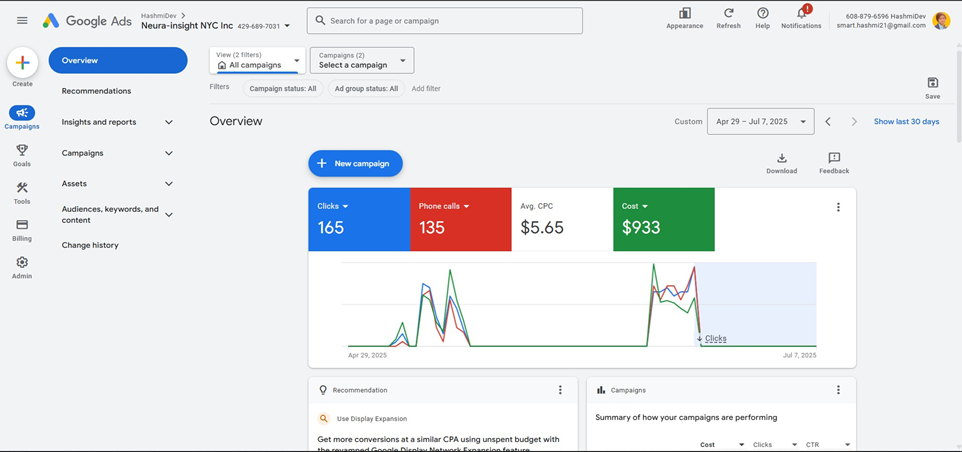Click Use Display Expansion recommendation

(x=372, y=419)
